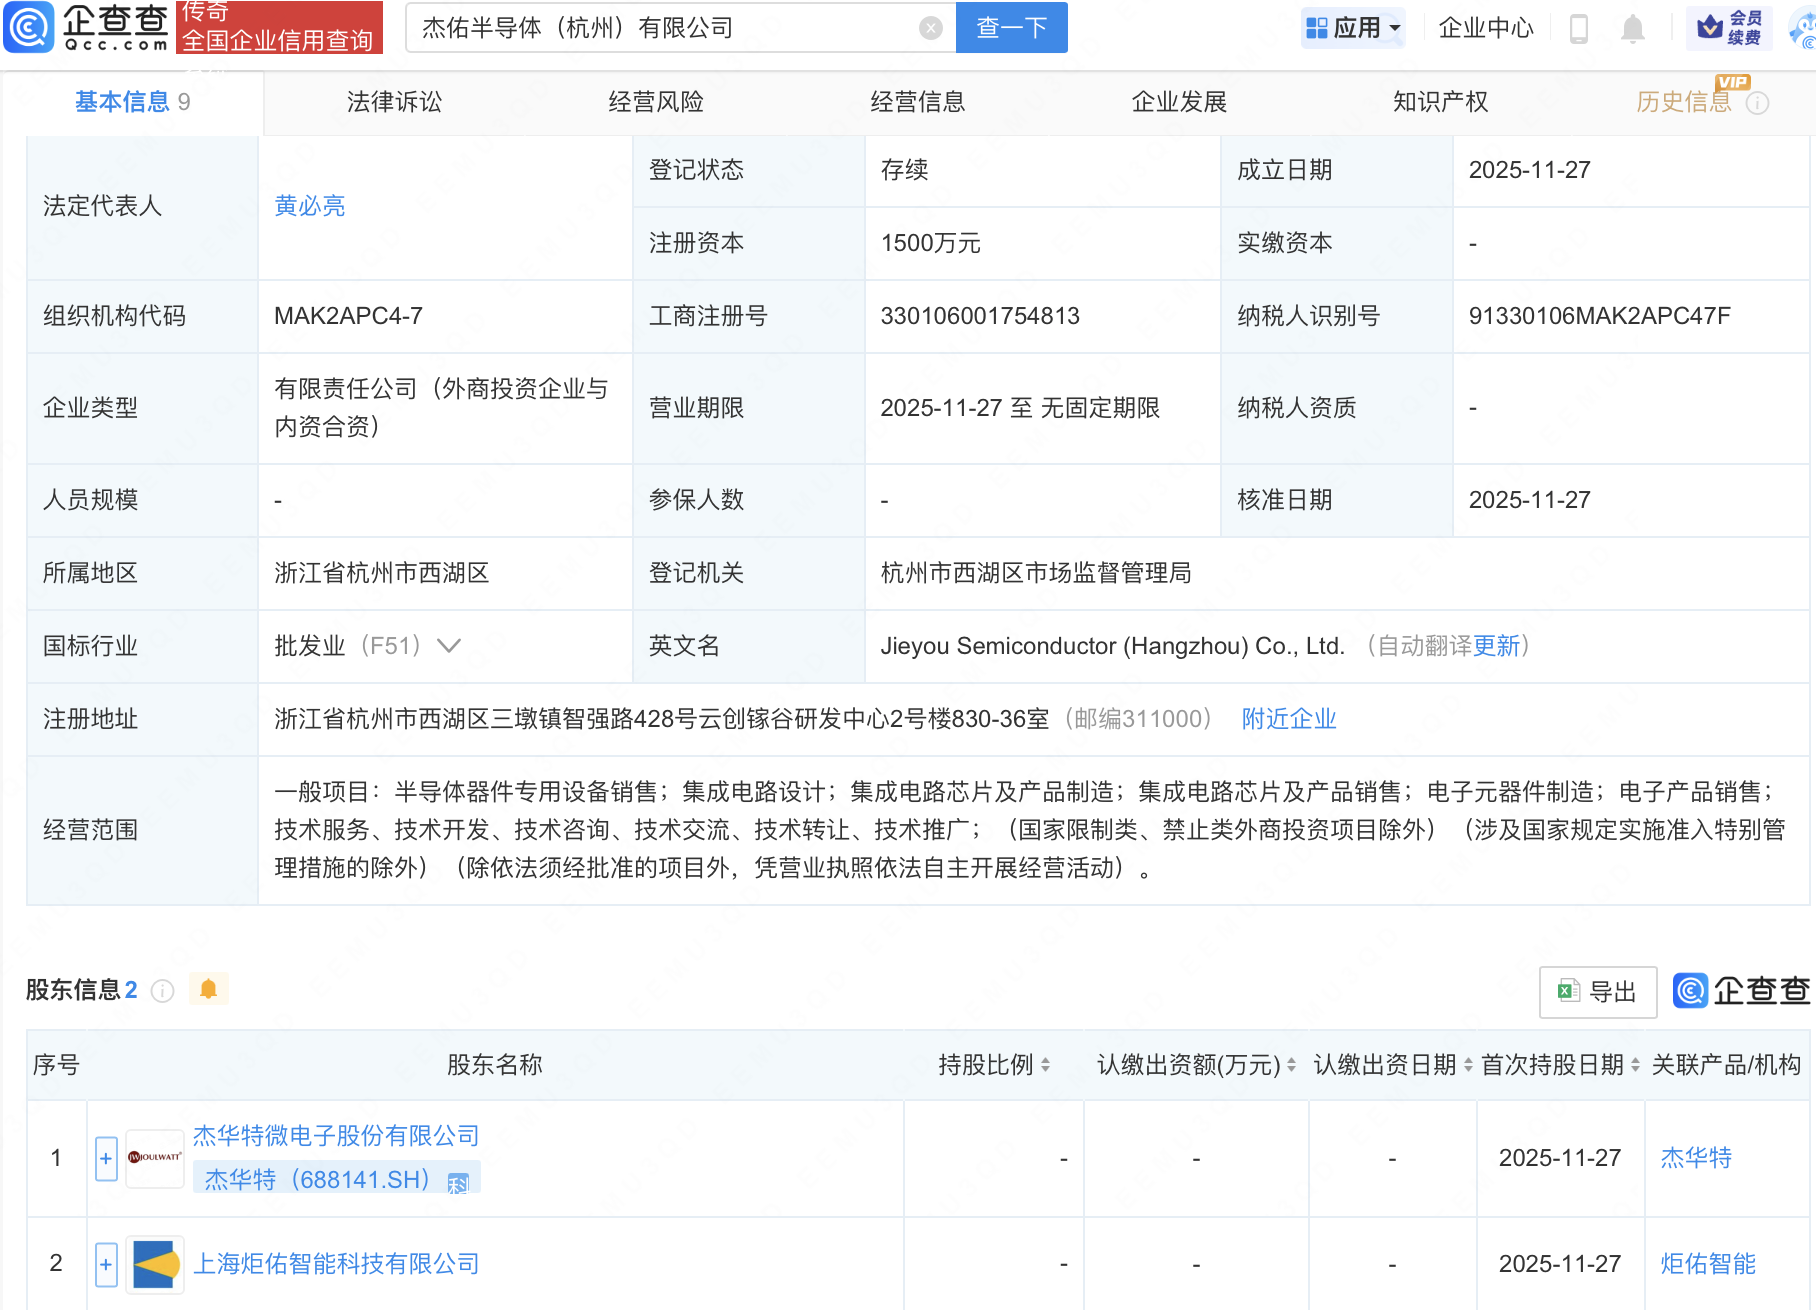
Task: Expand shareholder row for 杰华特微电子
Action: point(106,1159)
